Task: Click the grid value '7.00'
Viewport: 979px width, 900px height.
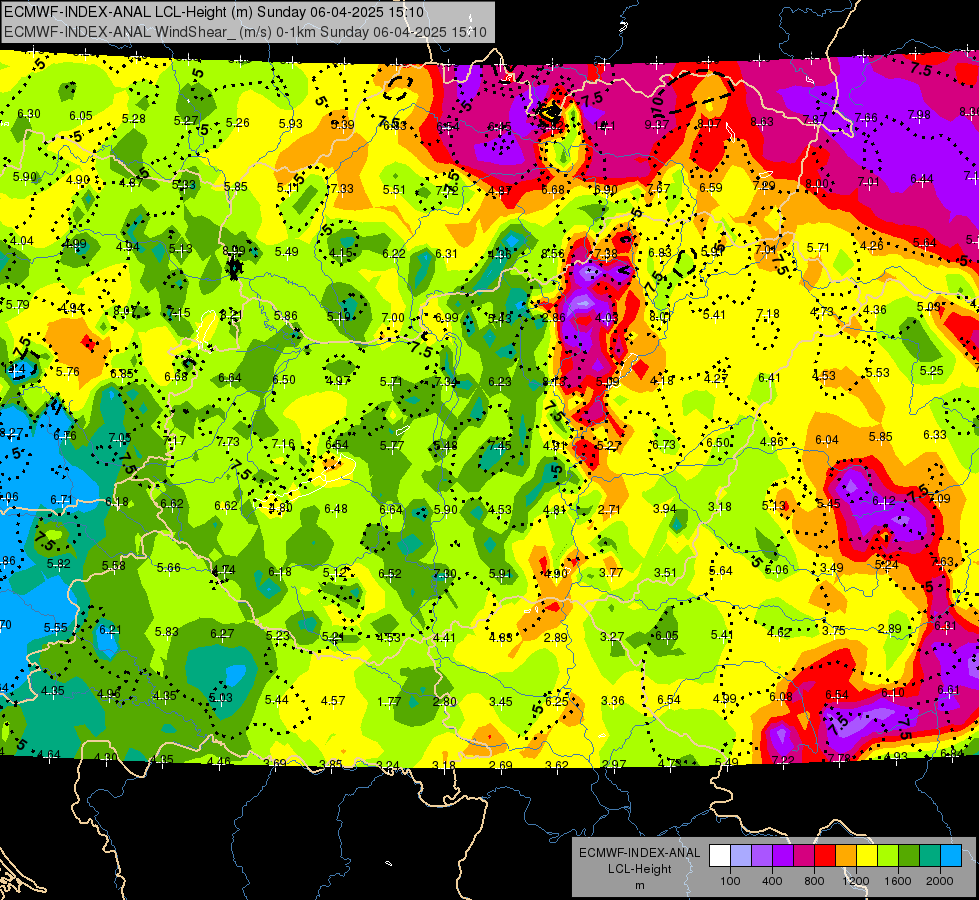Action: pyautogui.click(x=393, y=317)
